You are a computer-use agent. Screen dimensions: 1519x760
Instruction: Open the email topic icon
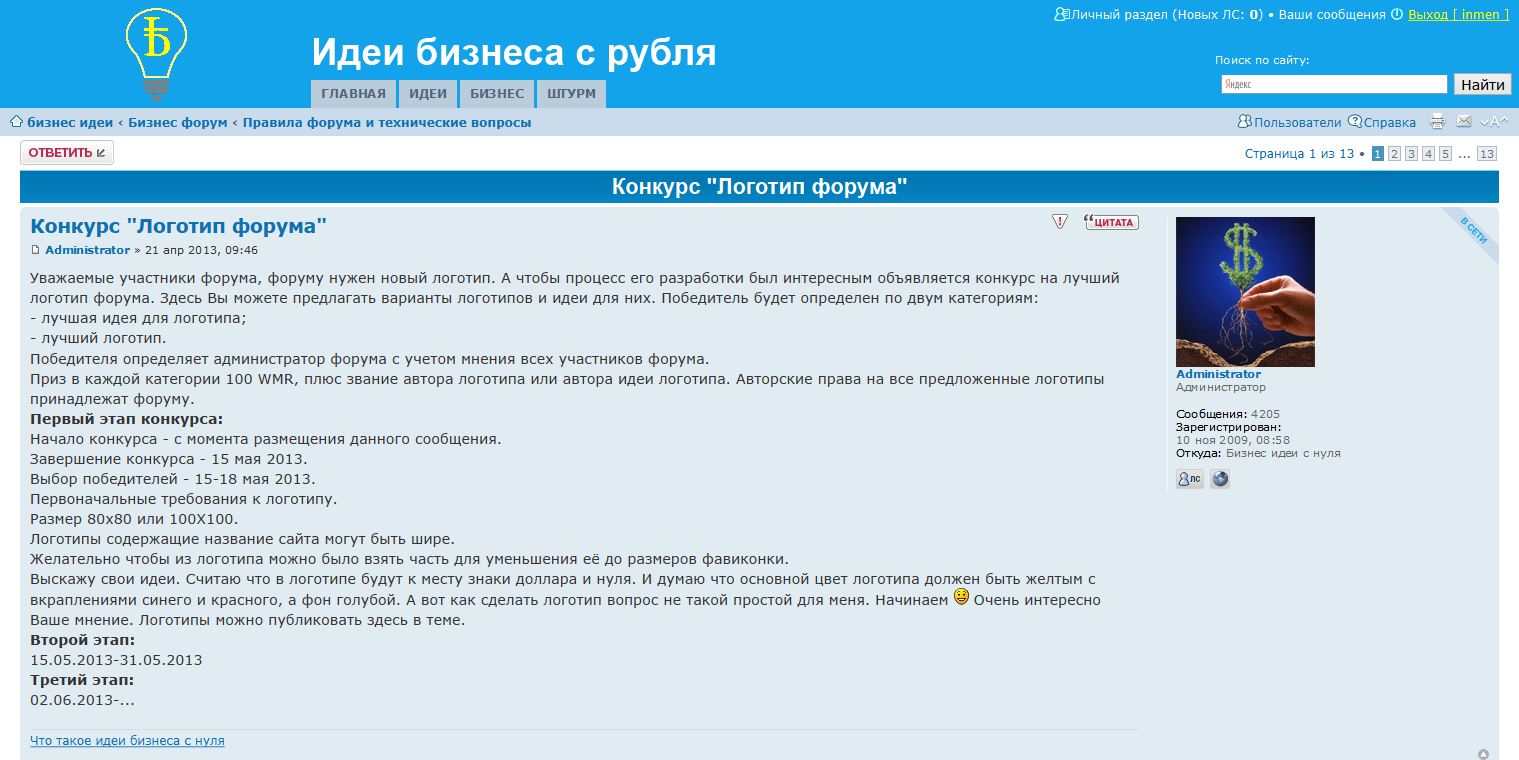1464,121
